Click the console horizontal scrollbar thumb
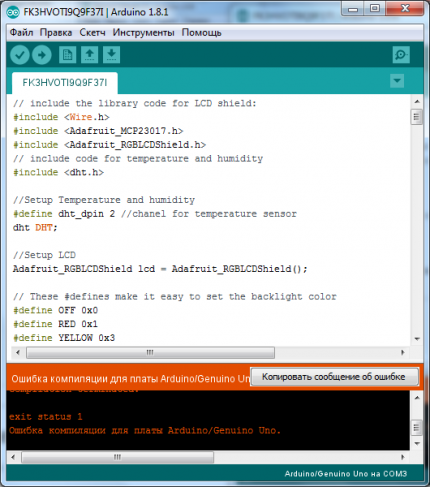430x487 pixels. (117, 457)
